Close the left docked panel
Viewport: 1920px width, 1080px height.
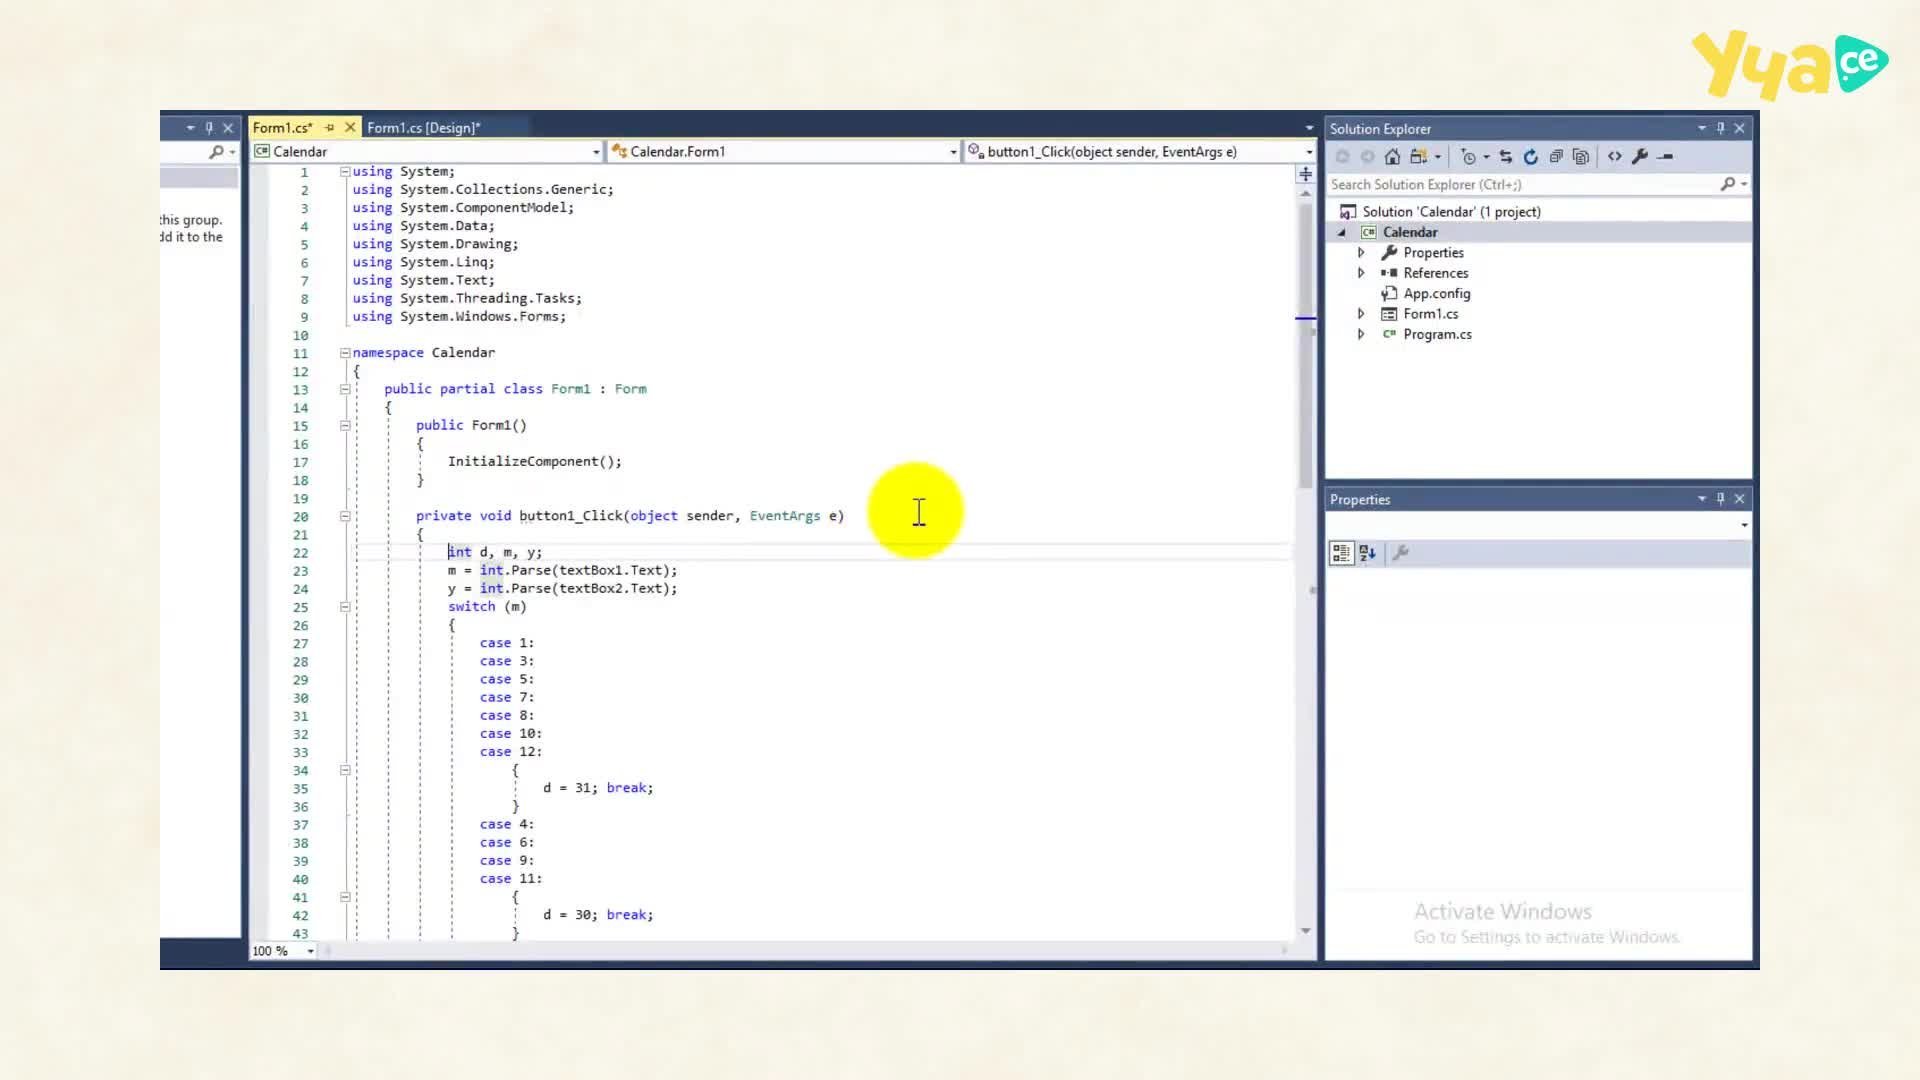click(228, 128)
